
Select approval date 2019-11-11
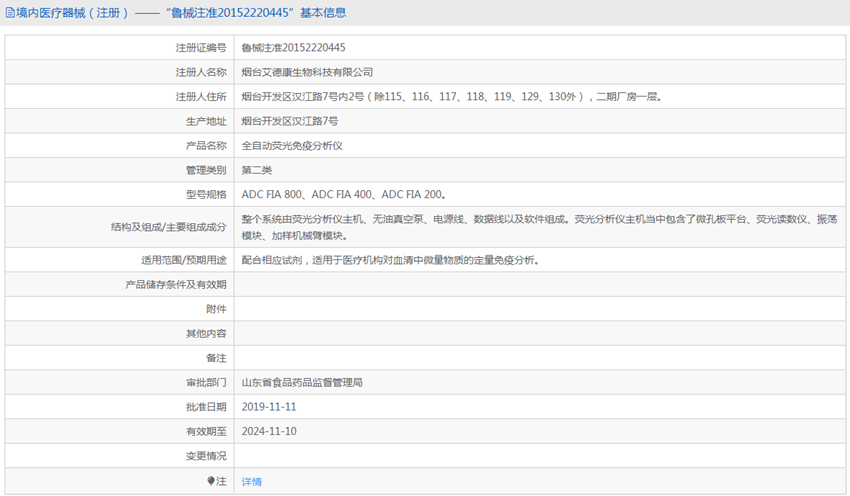click(269, 407)
